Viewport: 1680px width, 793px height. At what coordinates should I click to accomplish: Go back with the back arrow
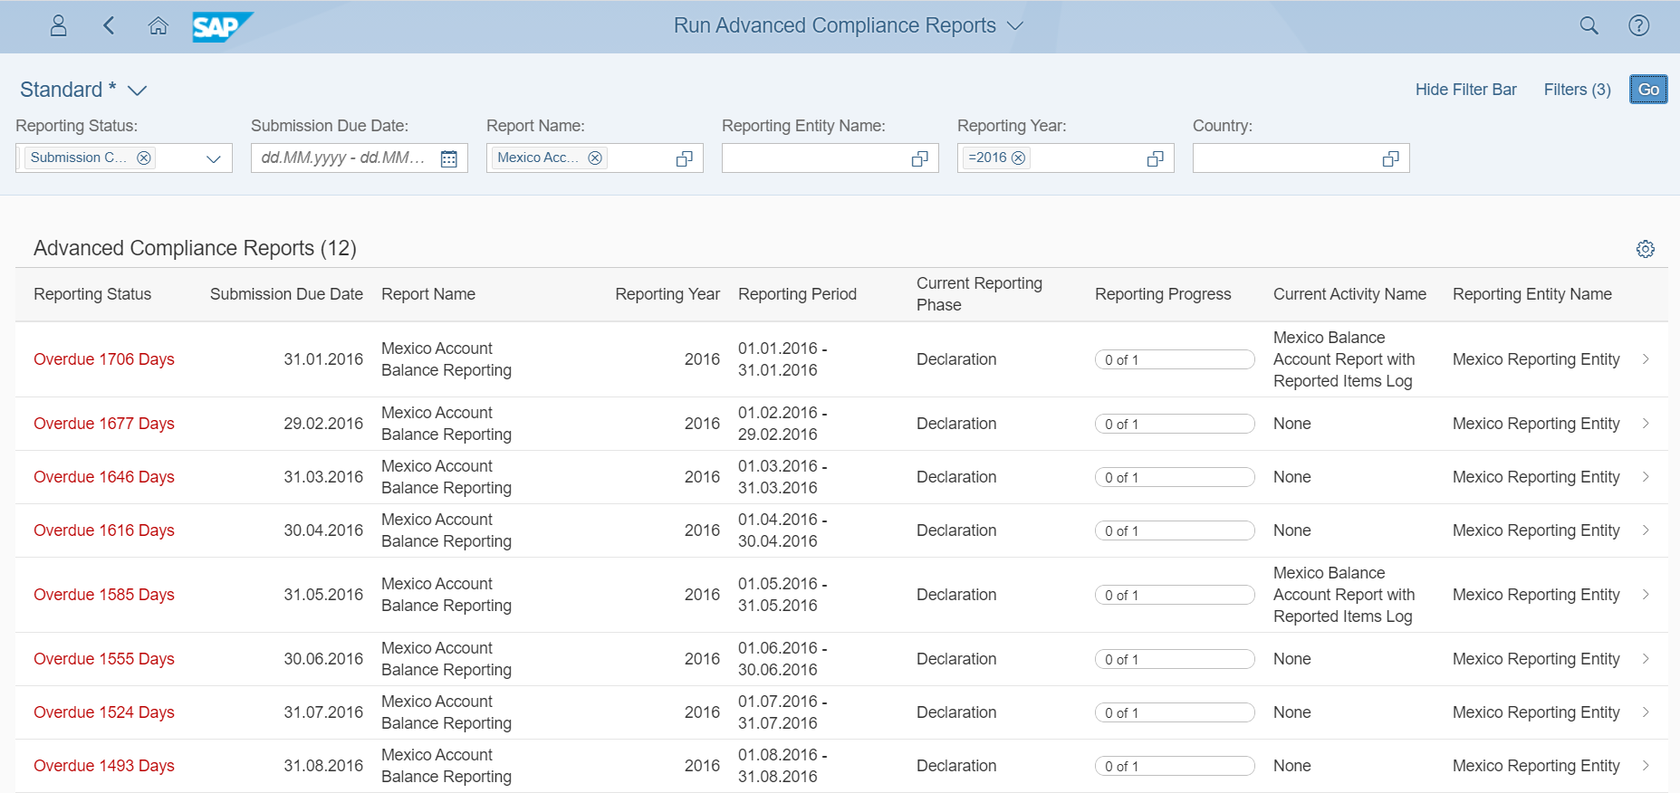click(109, 26)
